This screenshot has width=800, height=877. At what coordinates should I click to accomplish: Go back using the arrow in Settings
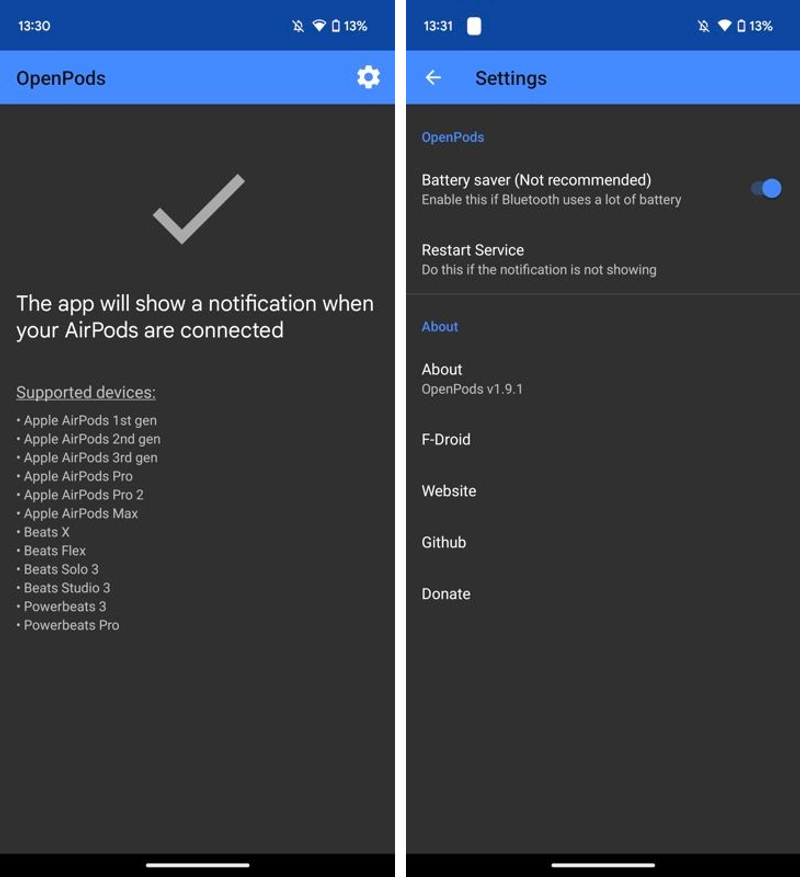[x=433, y=78]
